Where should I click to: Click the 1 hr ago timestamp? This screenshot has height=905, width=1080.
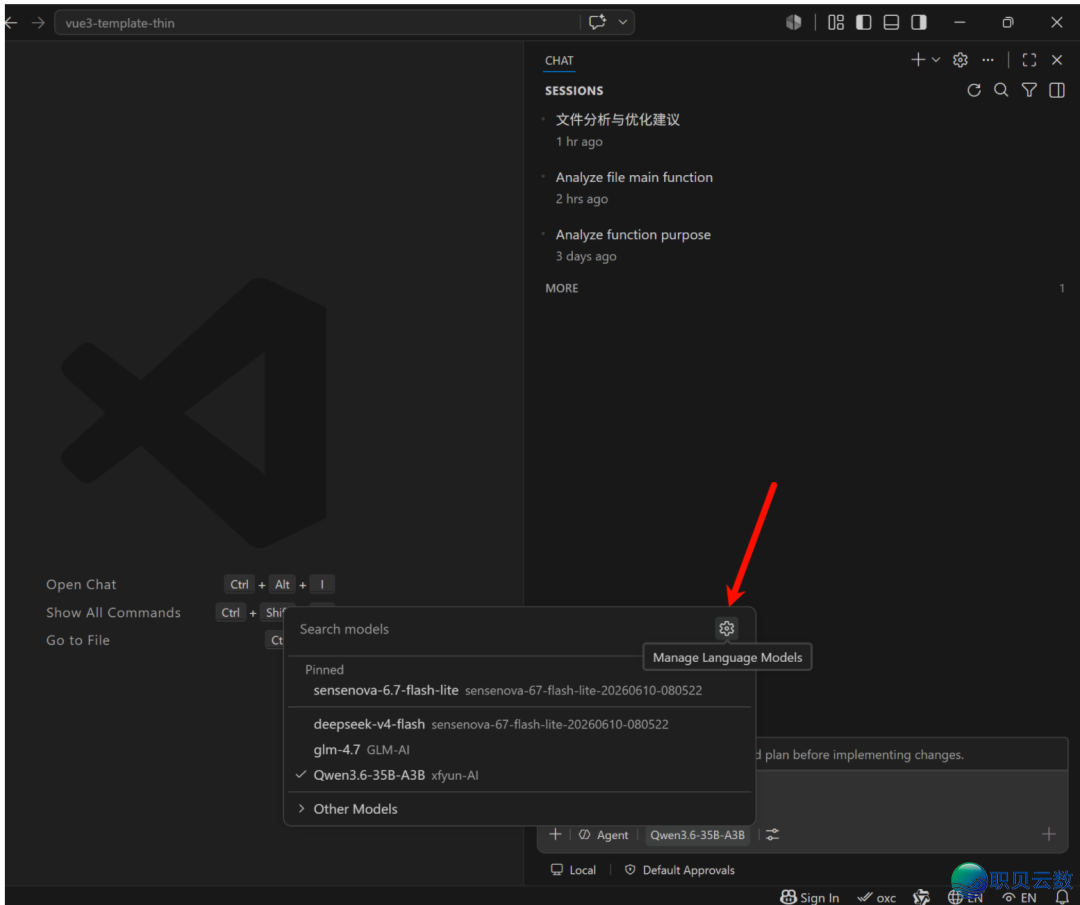click(x=579, y=141)
